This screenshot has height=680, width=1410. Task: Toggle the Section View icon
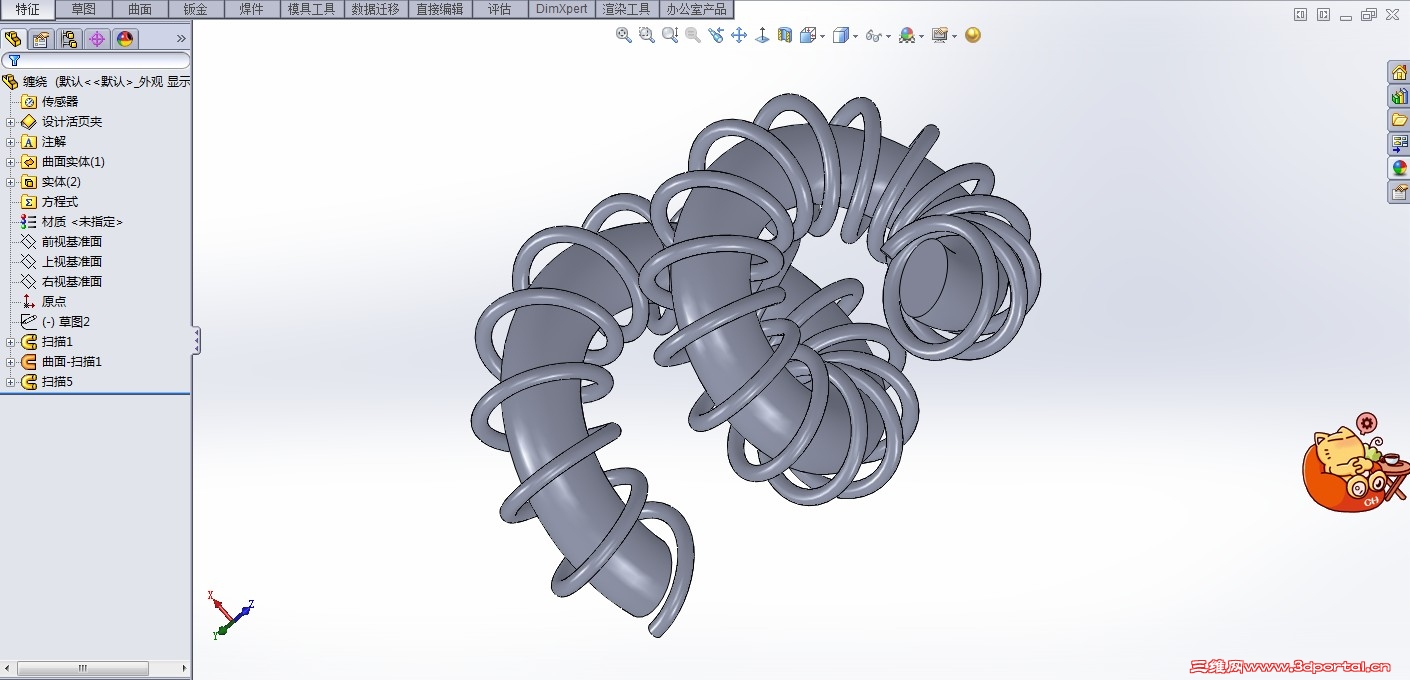point(785,35)
